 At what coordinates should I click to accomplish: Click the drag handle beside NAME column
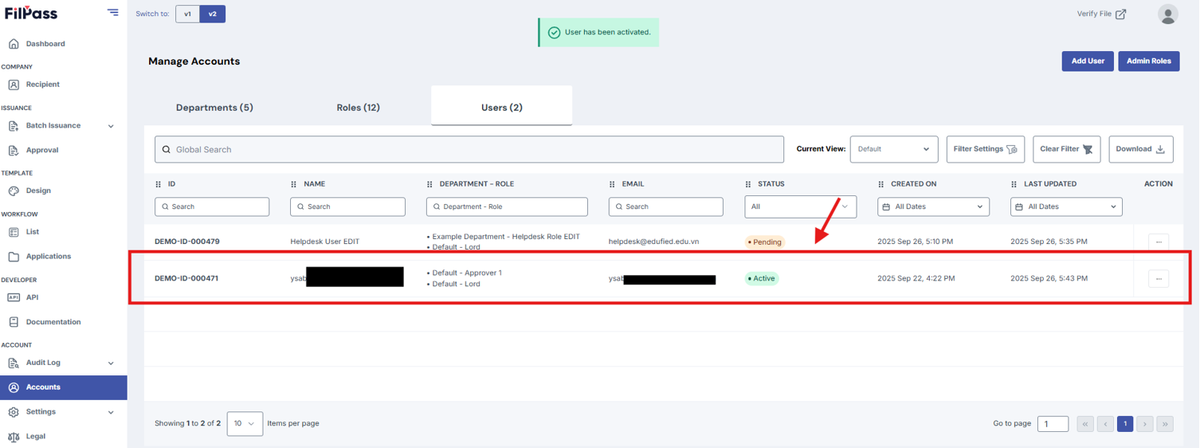click(x=293, y=184)
